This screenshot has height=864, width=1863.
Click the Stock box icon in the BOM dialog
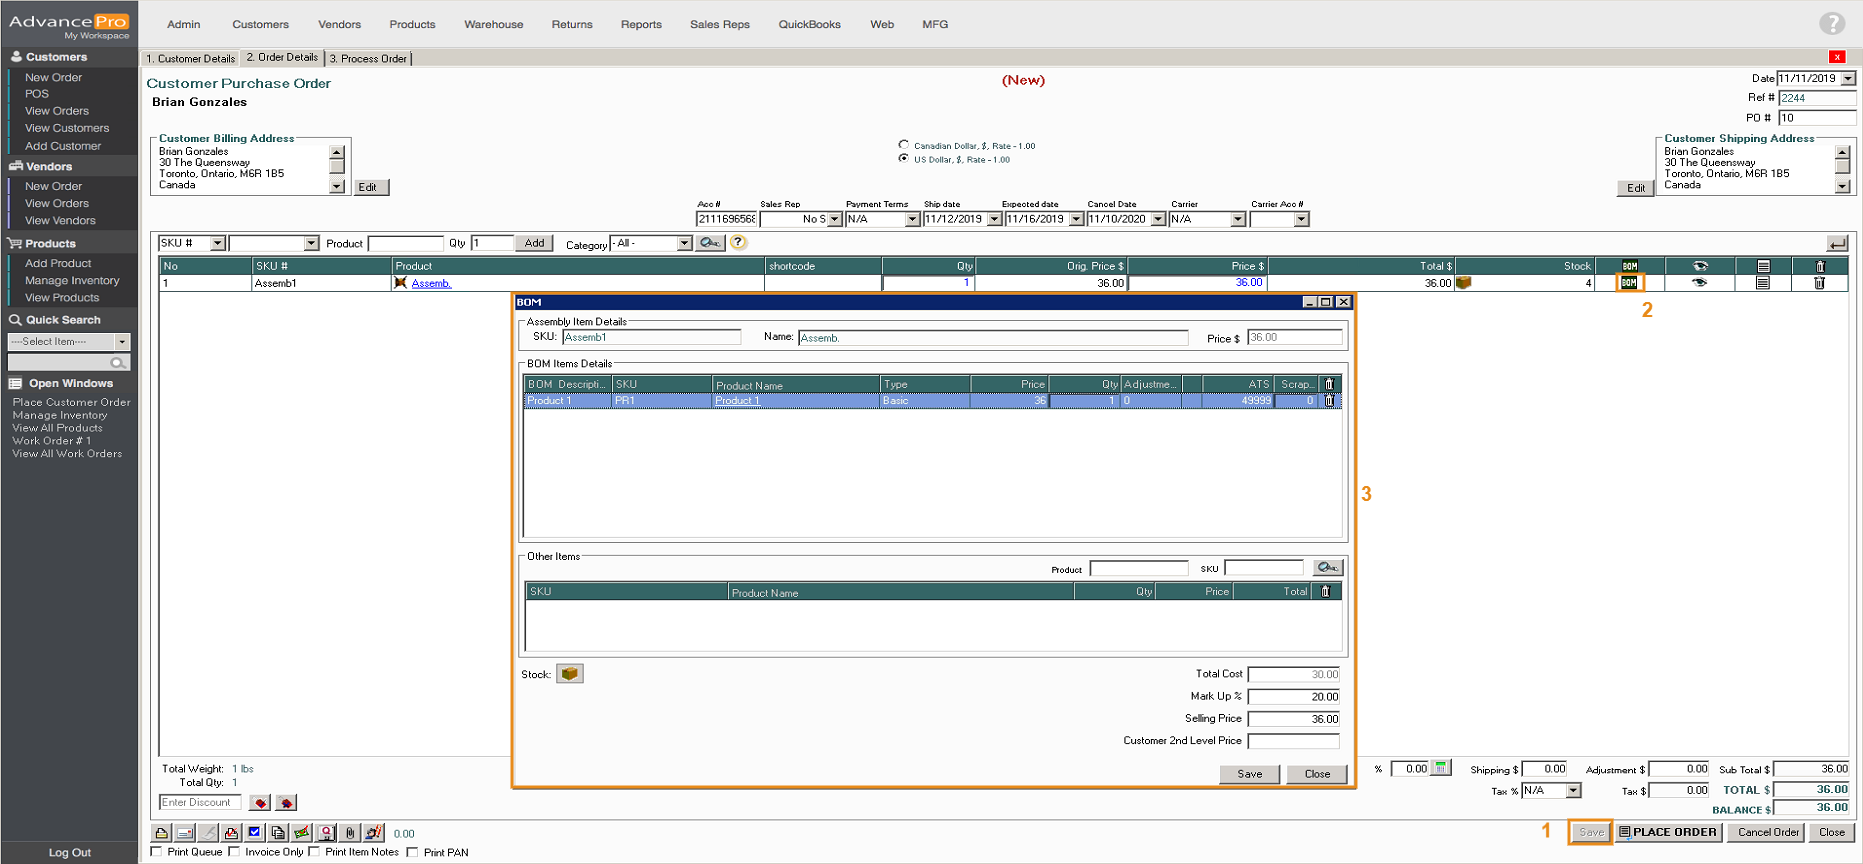point(569,674)
